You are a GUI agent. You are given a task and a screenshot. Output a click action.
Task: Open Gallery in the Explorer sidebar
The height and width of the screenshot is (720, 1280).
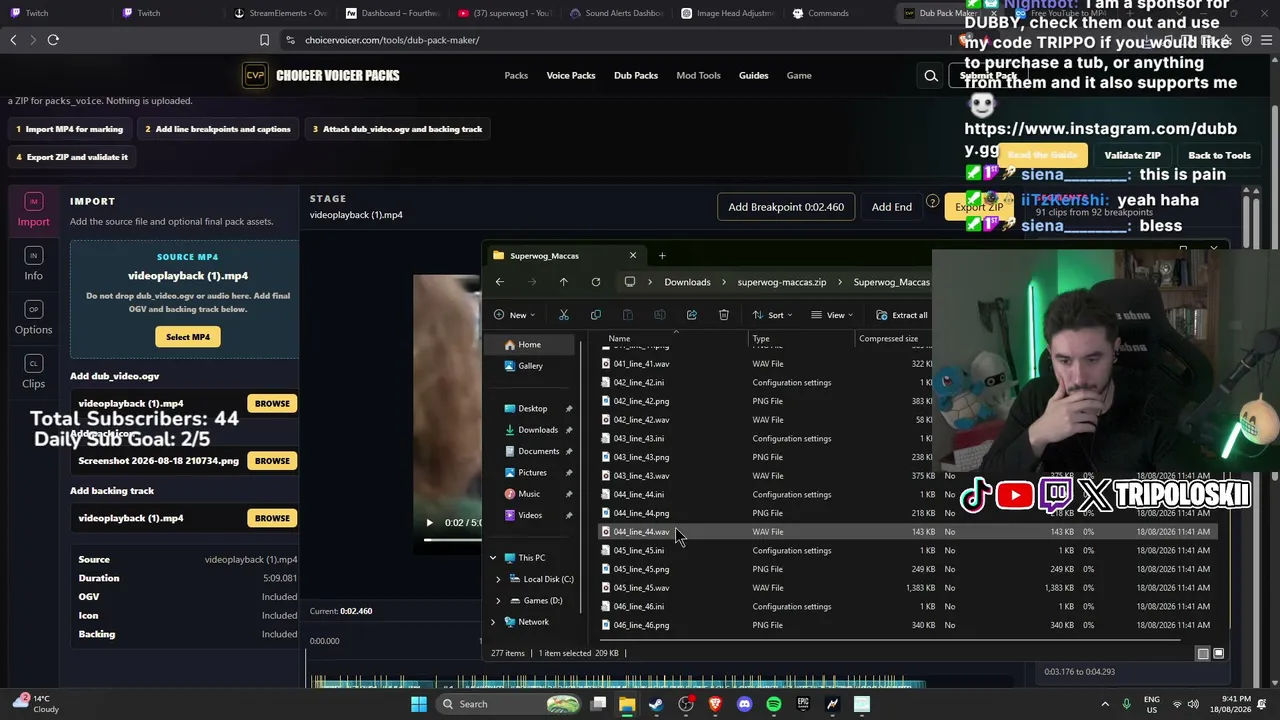point(531,366)
